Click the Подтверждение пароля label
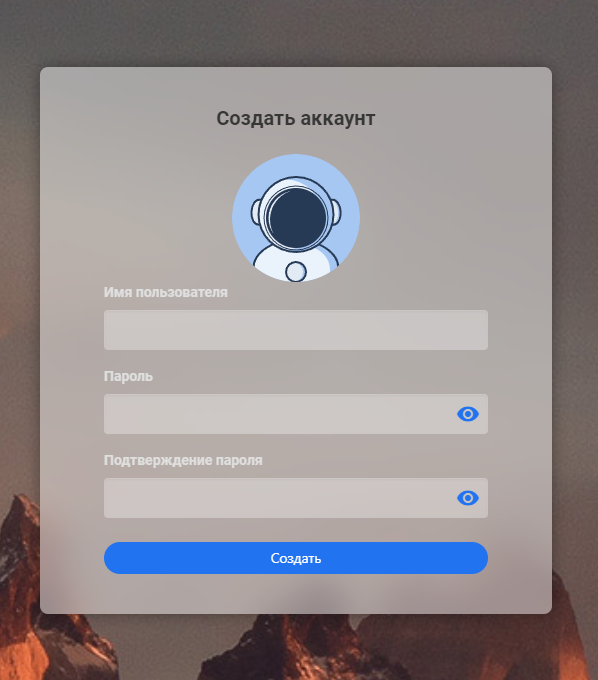This screenshot has height=680, width=598. pyautogui.click(x=183, y=460)
